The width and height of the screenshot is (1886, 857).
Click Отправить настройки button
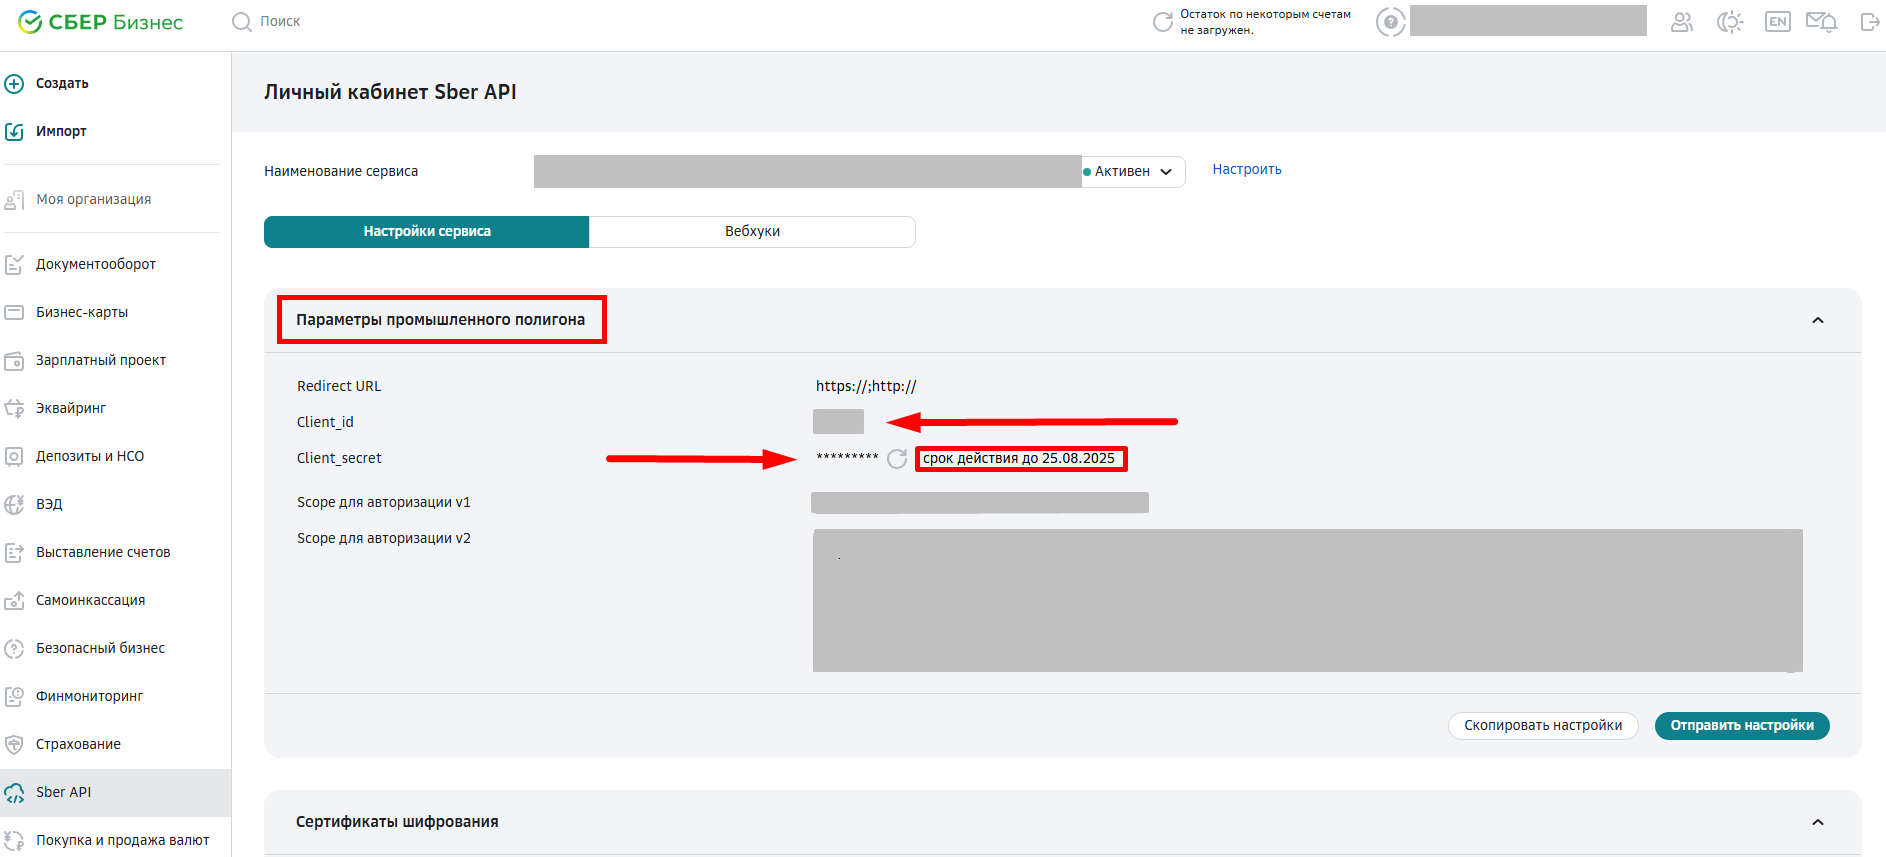(x=1742, y=725)
